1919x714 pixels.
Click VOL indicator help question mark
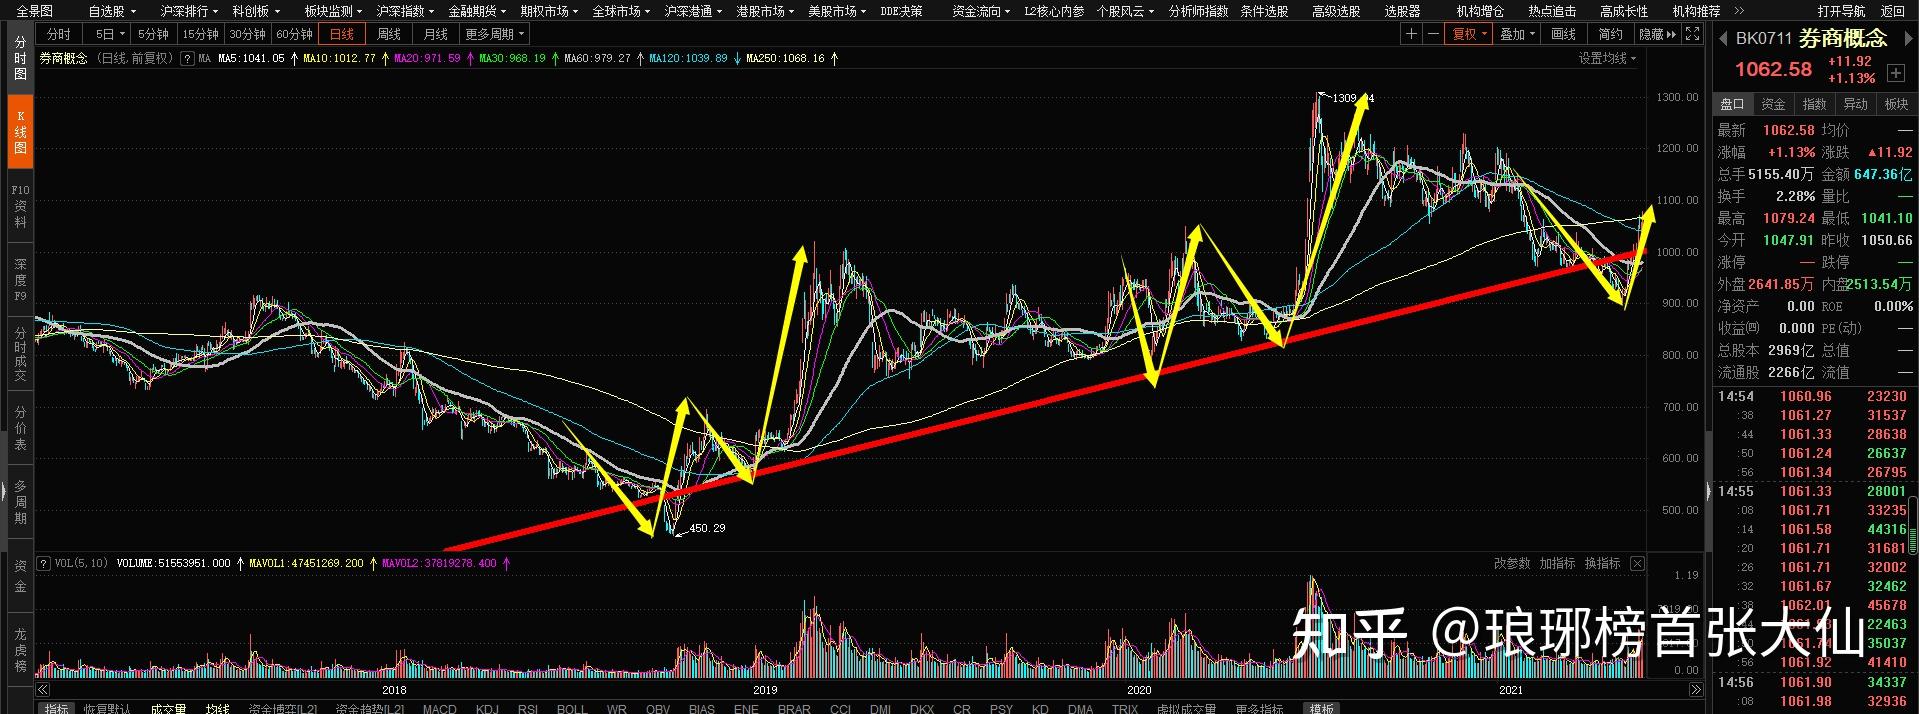(43, 564)
